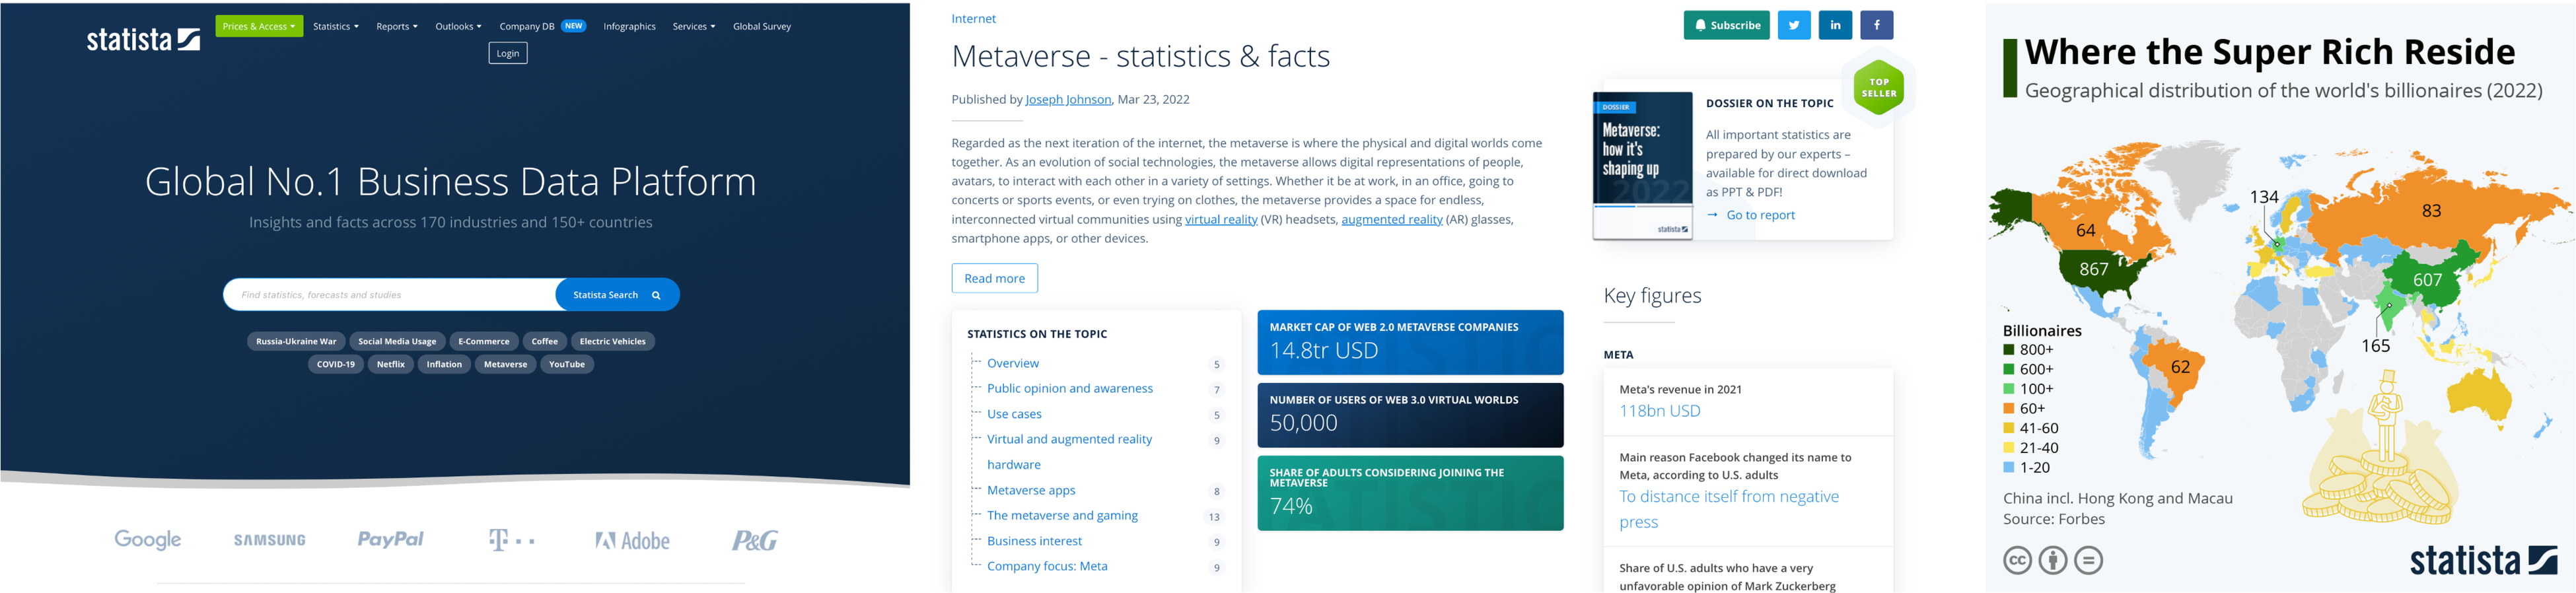Share the page on LinkedIn
Image resolution: width=2576 pixels, height=593 pixels.
tap(1835, 25)
